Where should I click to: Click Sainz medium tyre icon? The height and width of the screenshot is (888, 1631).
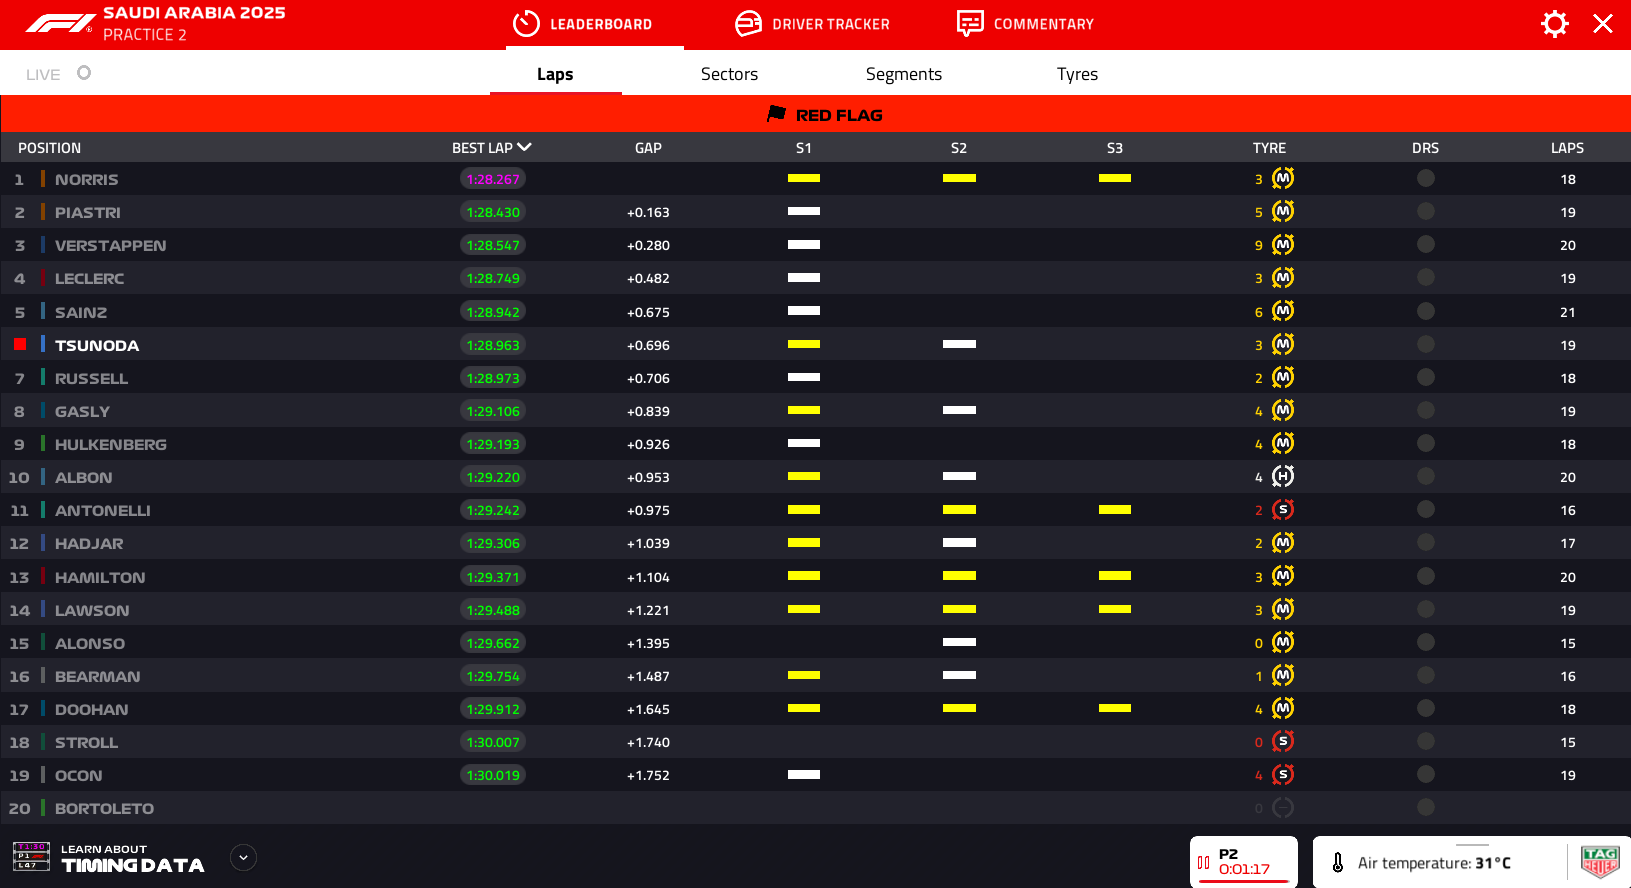[x=1283, y=312]
